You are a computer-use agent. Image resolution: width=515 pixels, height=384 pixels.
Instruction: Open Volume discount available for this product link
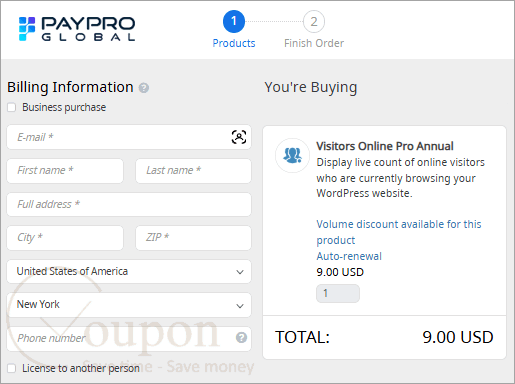click(x=399, y=232)
